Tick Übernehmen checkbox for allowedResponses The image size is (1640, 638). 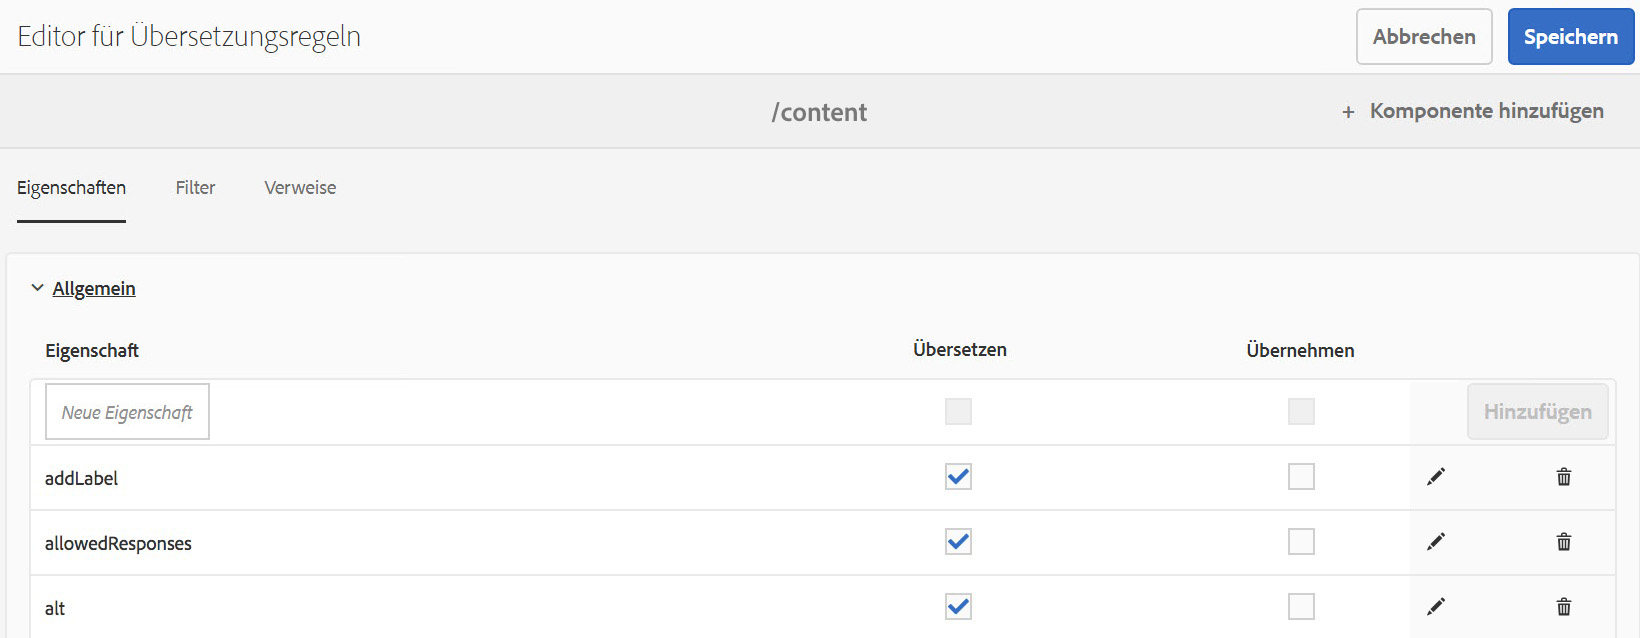point(1301,542)
